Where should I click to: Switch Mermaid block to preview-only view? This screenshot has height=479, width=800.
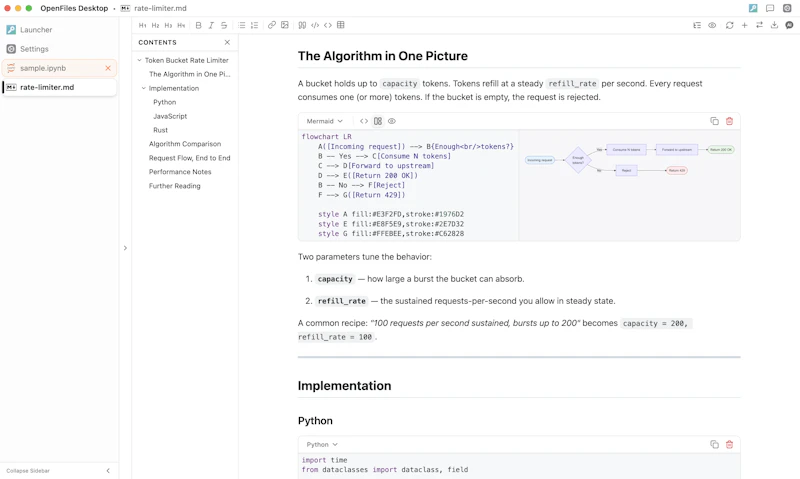(392, 121)
